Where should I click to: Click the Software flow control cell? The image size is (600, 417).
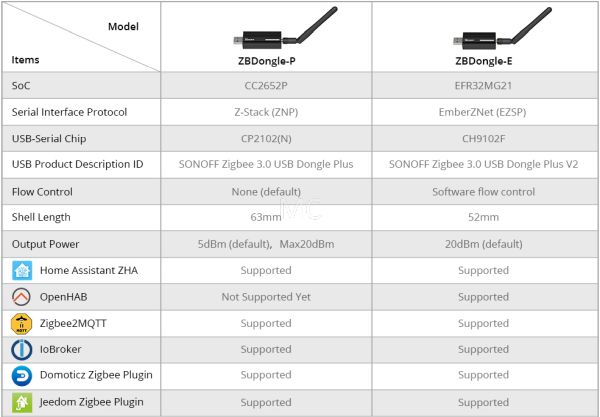[483, 191]
